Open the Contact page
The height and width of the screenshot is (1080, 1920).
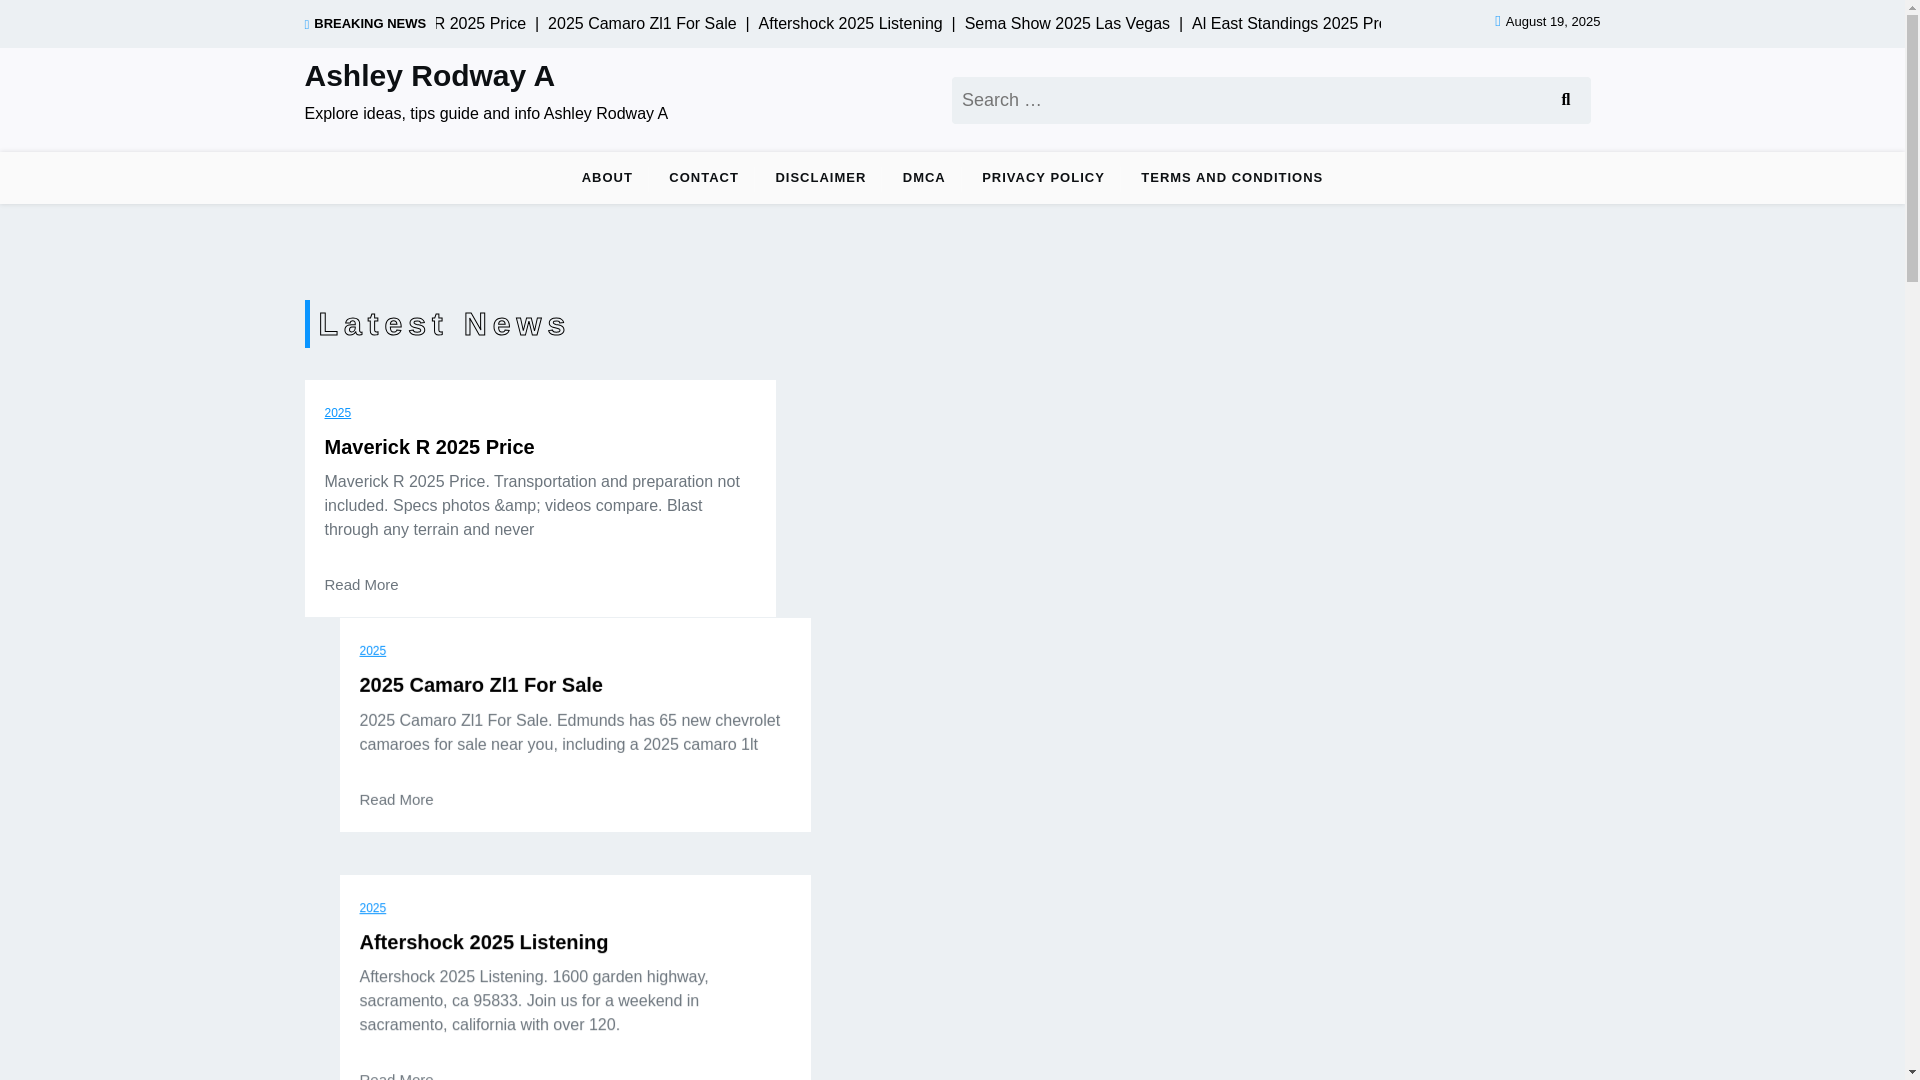pyautogui.click(x=704, y=178)
